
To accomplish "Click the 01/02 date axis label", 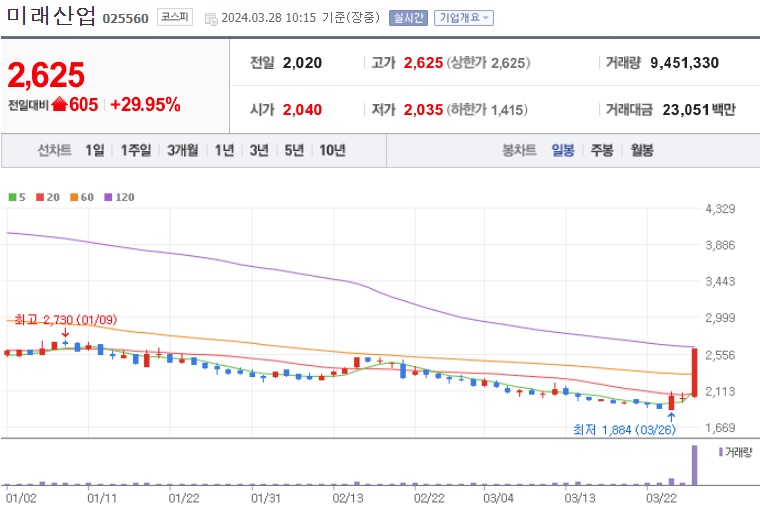I will (21, 498).
